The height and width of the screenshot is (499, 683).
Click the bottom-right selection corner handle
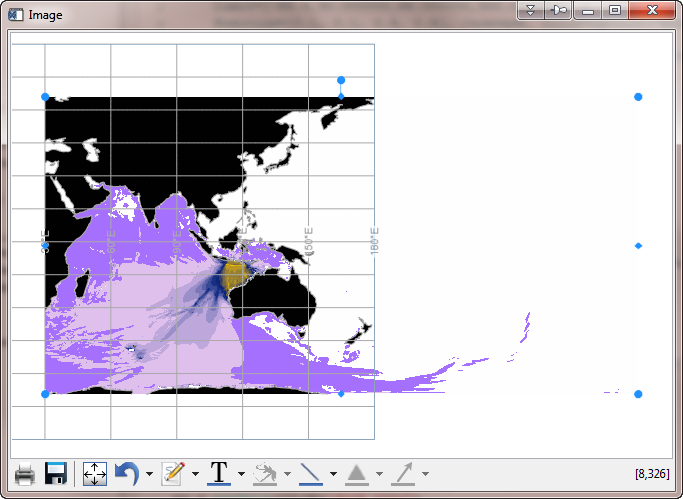(x=638, y=394)
